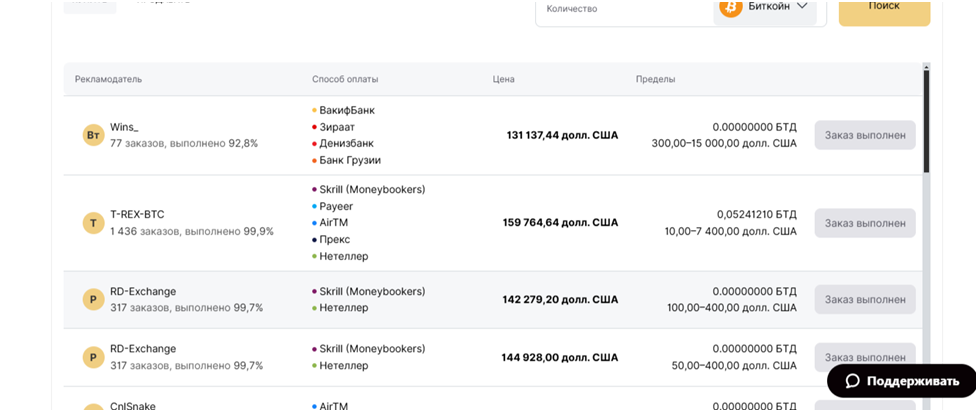Click the CnlSnake advertiser name
The height and width of the screenshot is (412, 978).
pos(133,406)
